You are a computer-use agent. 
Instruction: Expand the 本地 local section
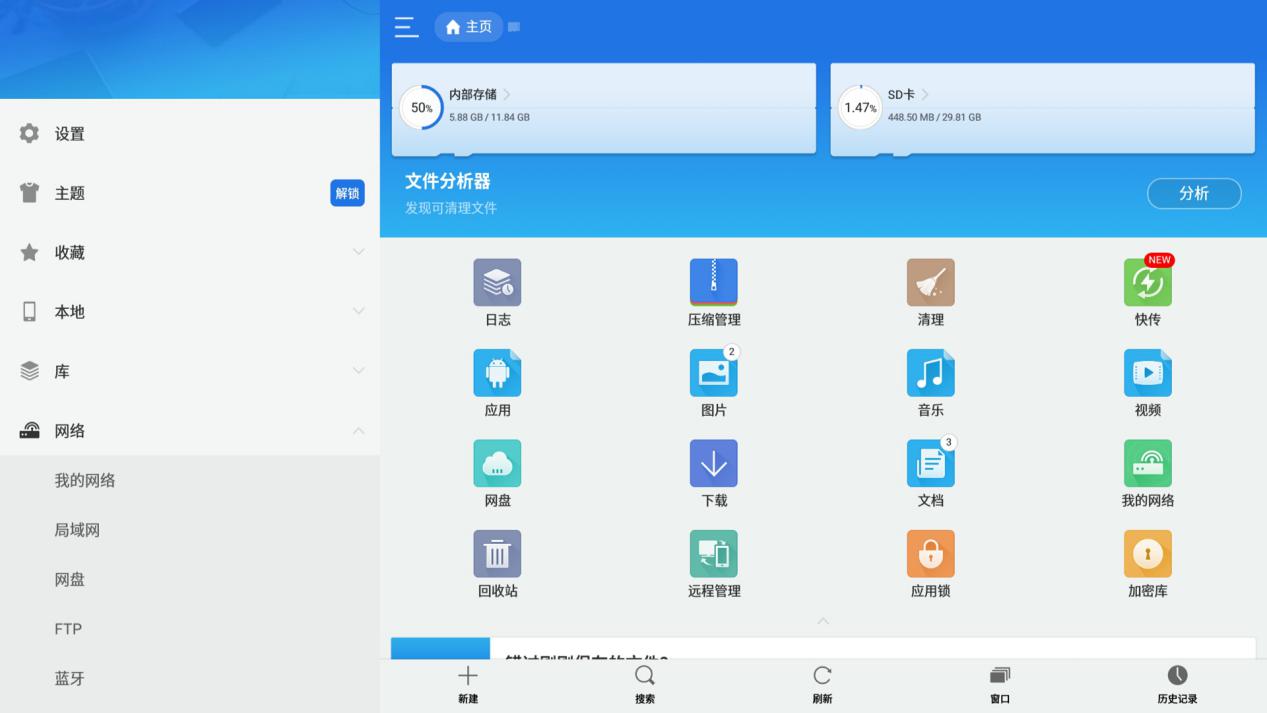[x=190, y=312]
